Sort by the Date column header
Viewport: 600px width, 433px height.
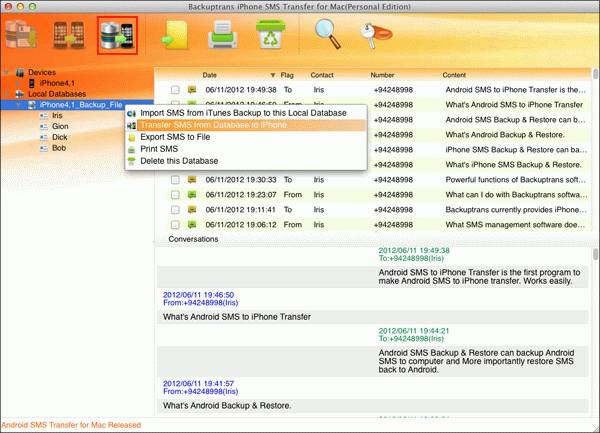210,75
